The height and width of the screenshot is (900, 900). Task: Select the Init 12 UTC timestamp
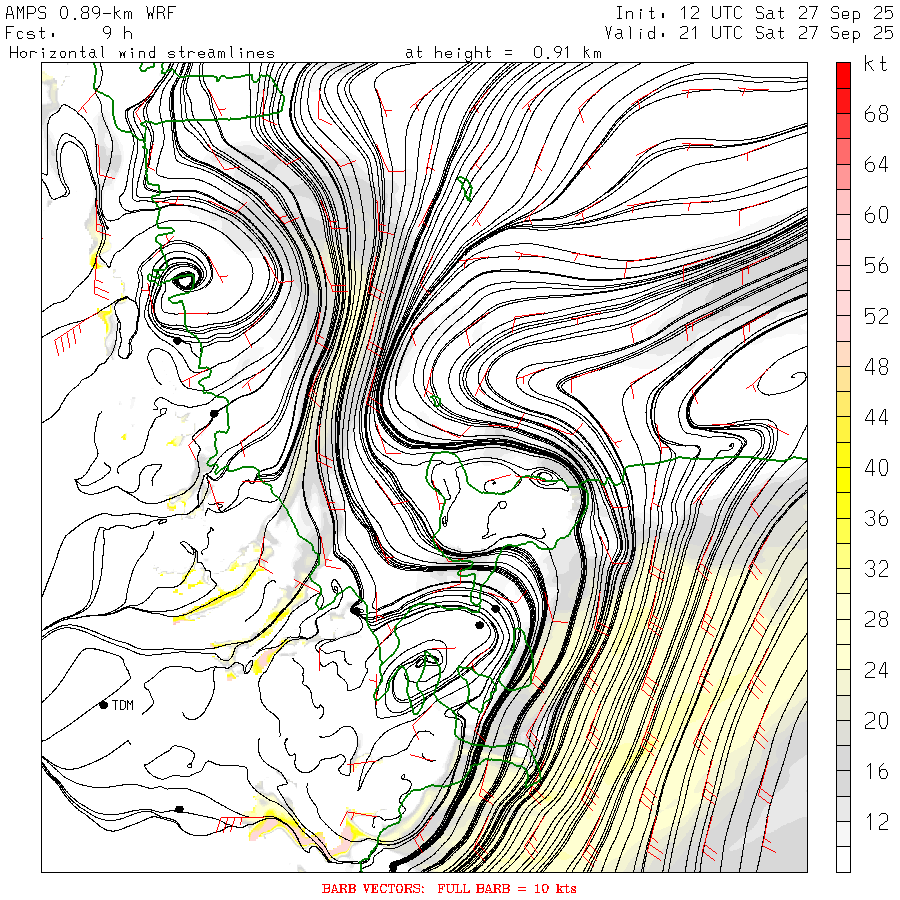754,13
